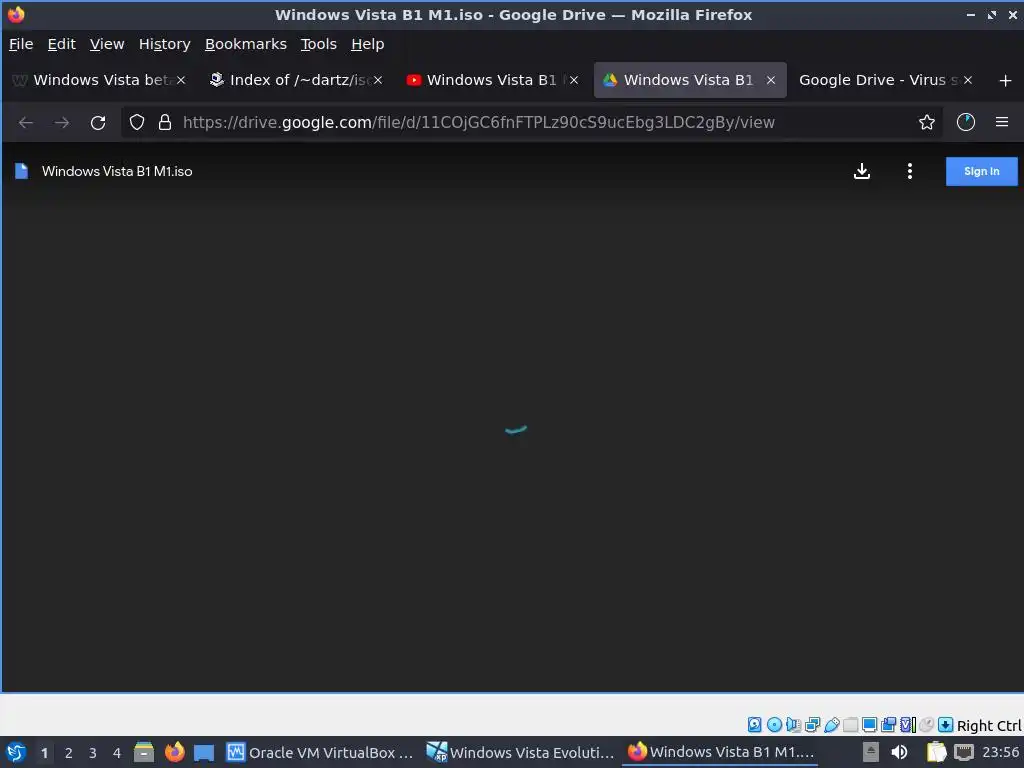Click the Windows Vista B1 M1.iso filename

pyautogui.click(x=117, y=171)
